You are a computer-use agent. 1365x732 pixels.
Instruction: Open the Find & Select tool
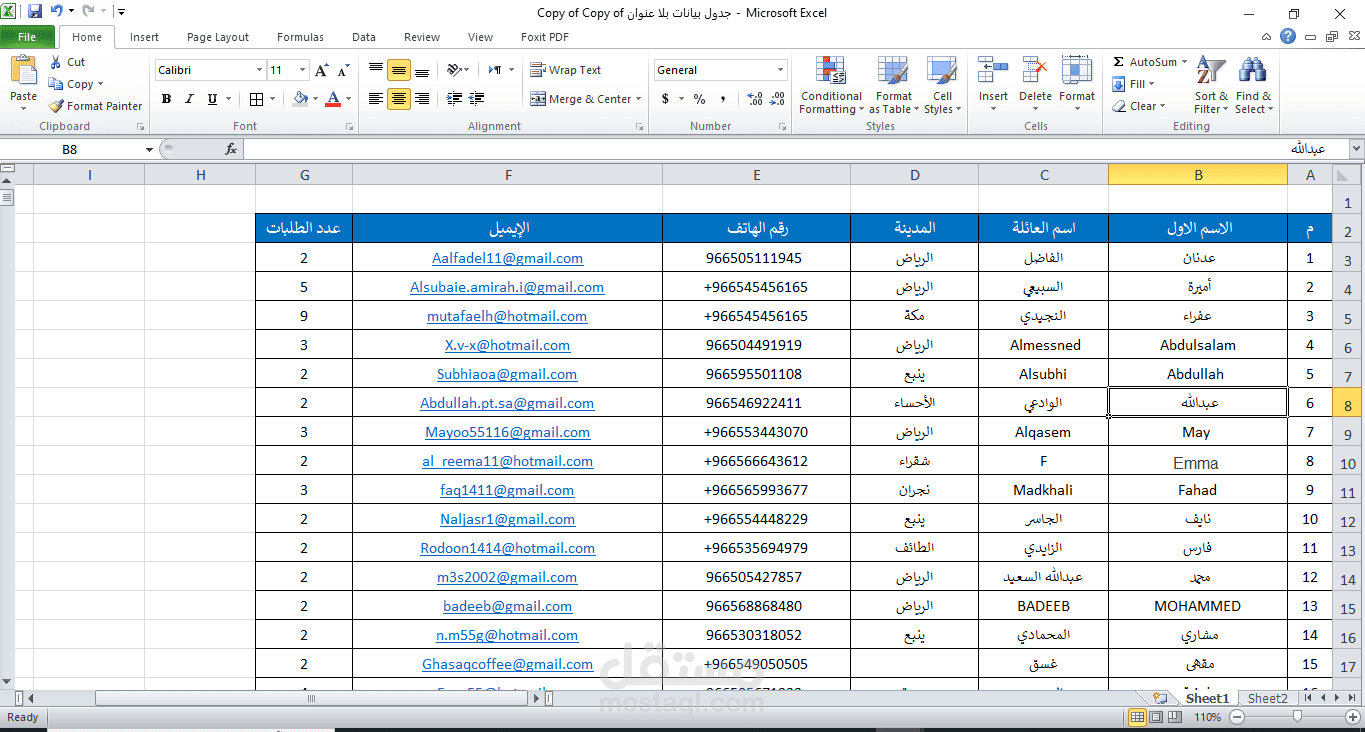1252,86
